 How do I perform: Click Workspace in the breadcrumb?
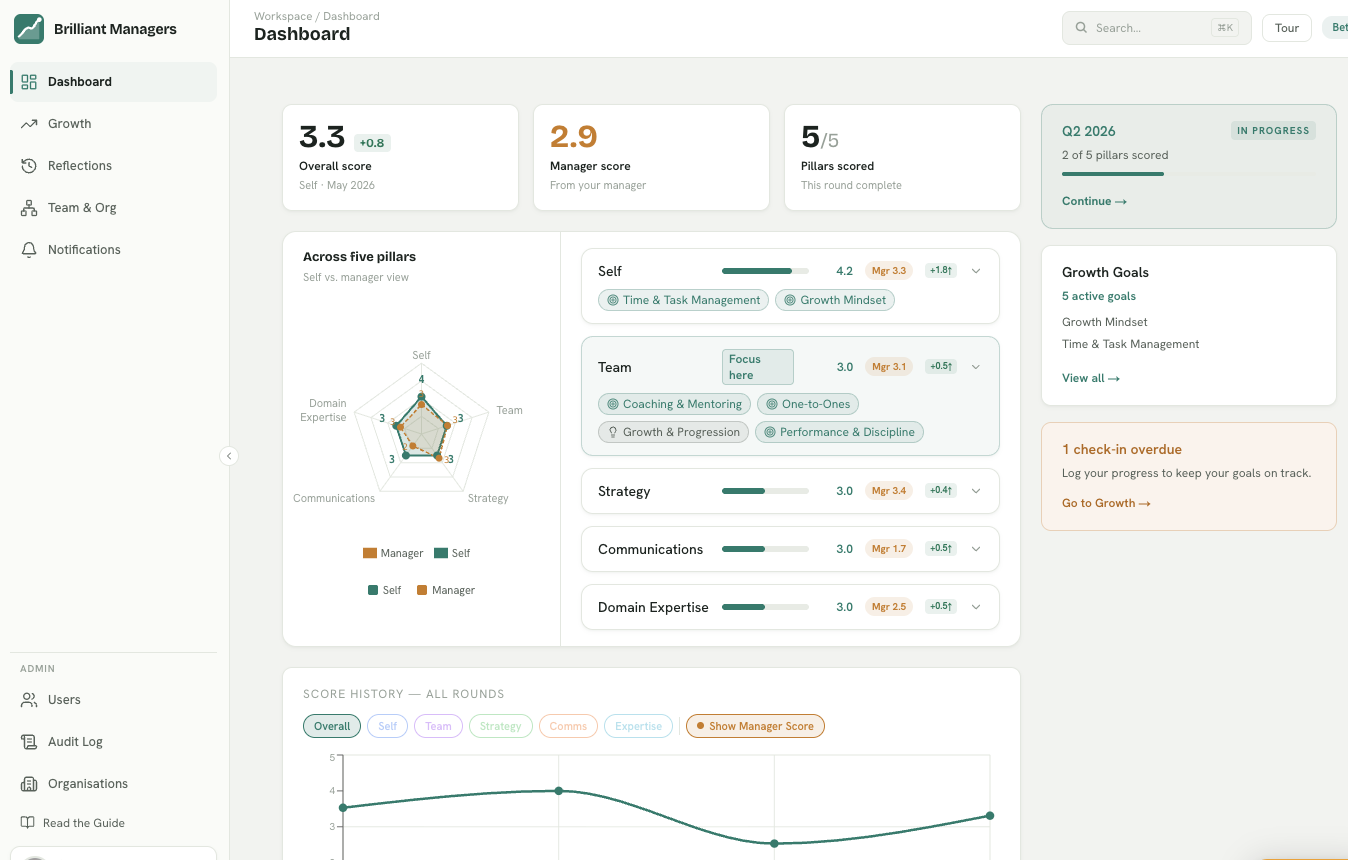click(284, 16)
